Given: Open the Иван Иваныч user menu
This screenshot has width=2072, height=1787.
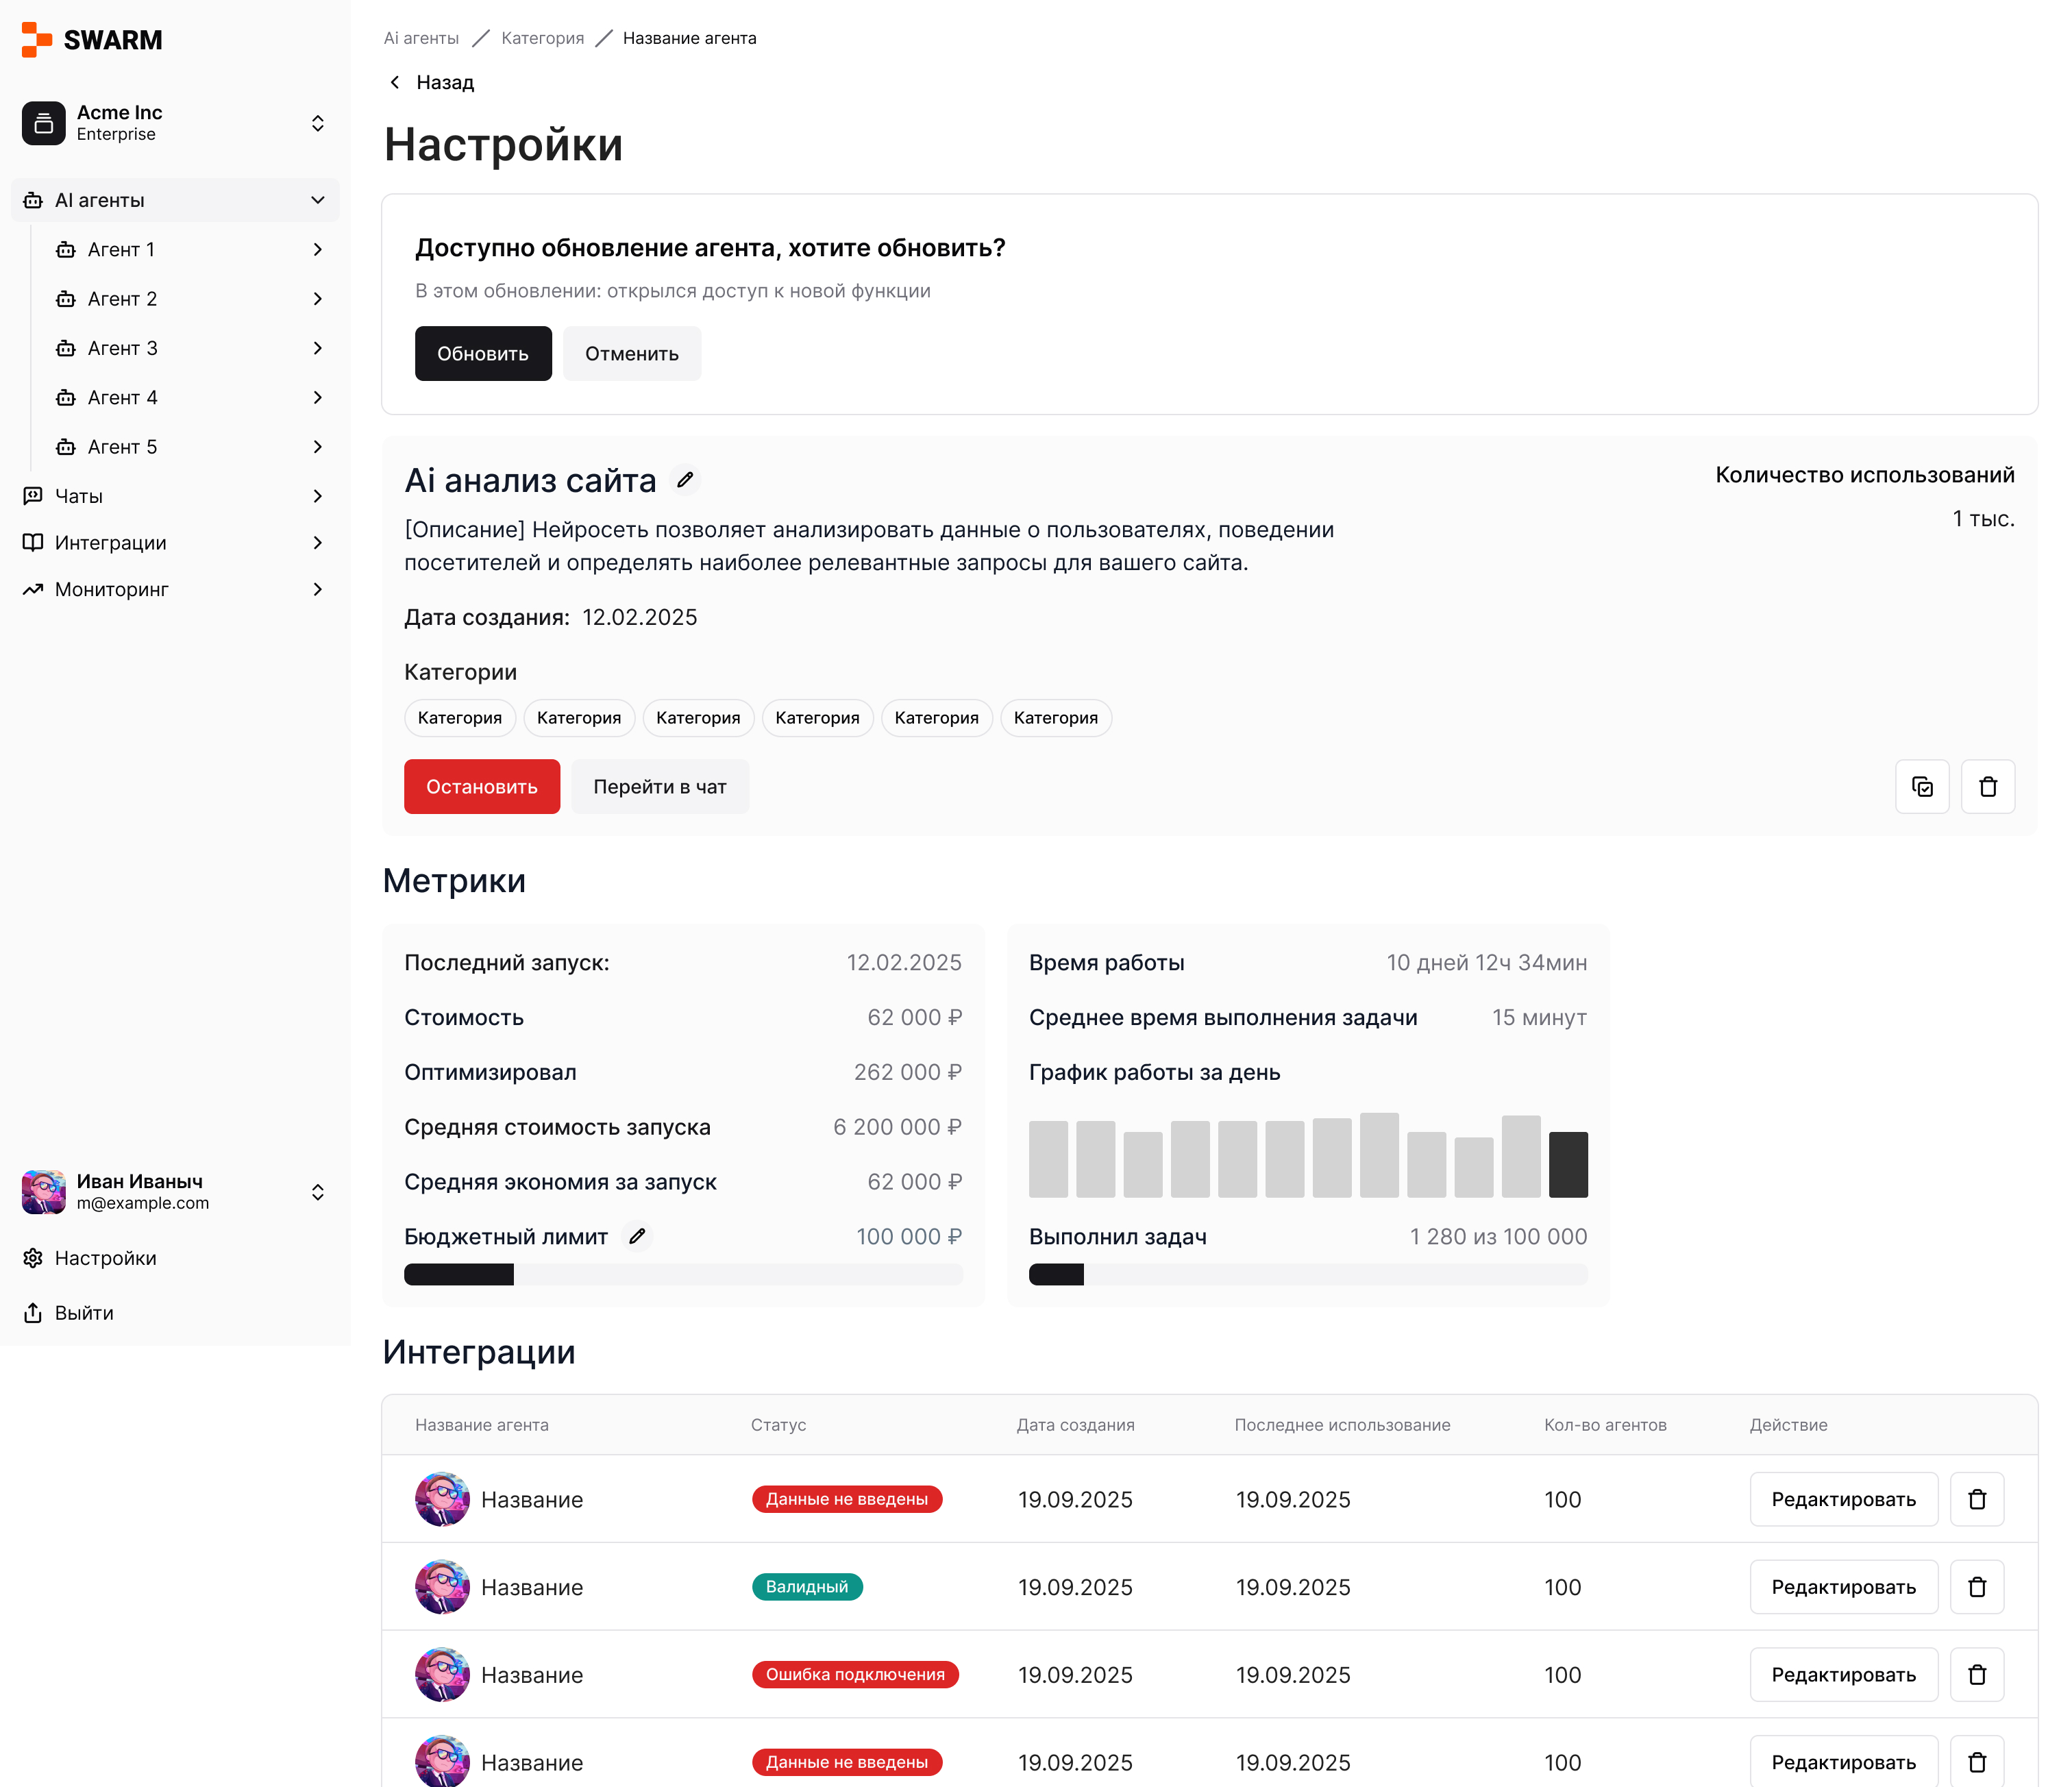Looking at the screenshot, I should click(x=175, y=1192).
